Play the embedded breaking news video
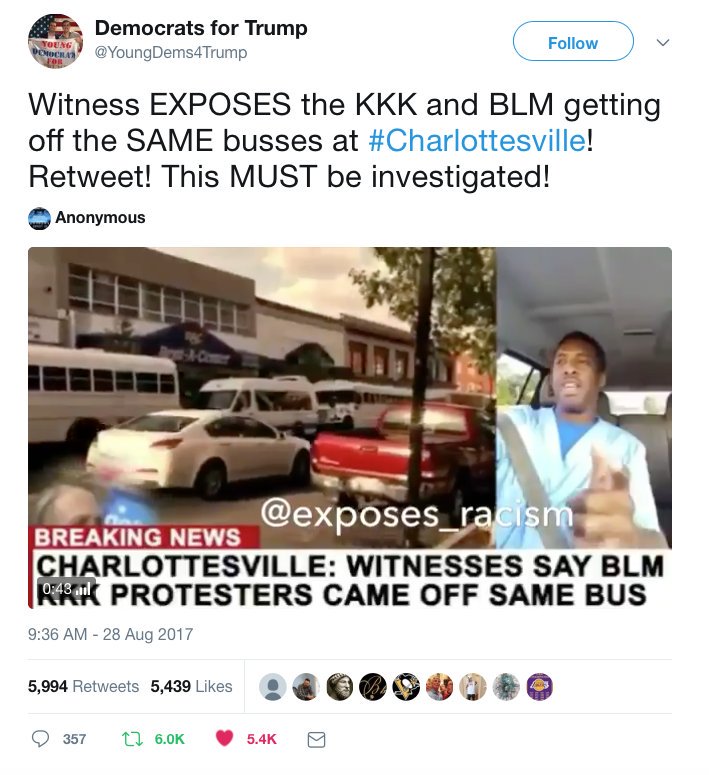Image resolution: width=709 pixels, height=775 pixels. 350,428
